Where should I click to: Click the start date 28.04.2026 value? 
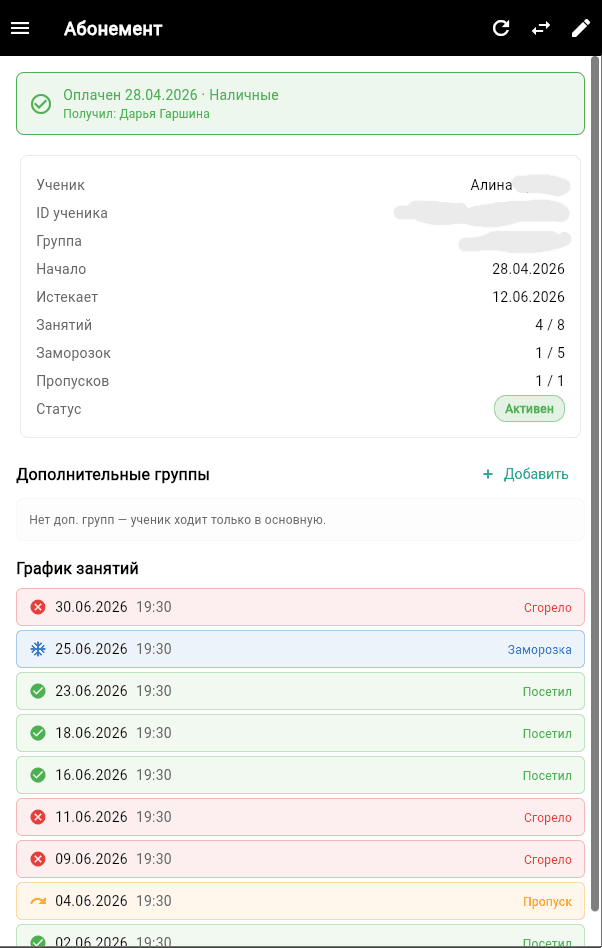[x=528, y=269]
